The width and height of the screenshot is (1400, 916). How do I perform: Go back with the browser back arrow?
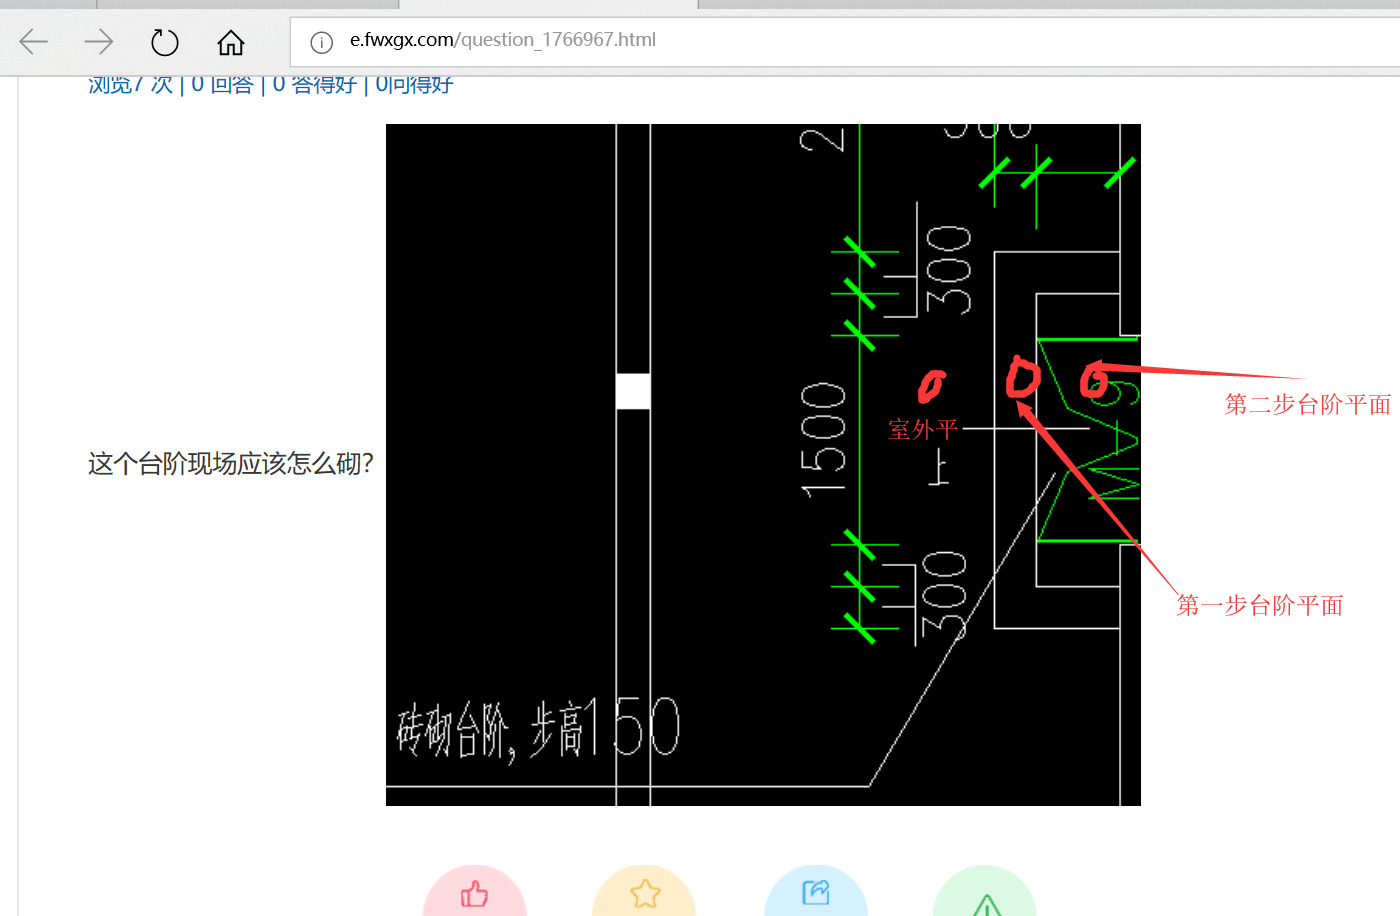point(34,42)
